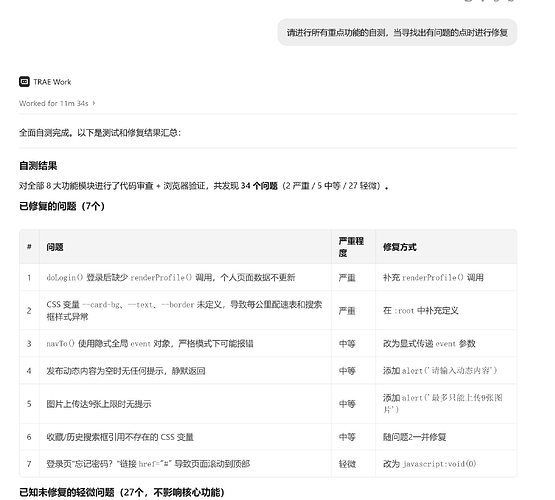Select row 2 CSS 变量 issue text

[x=184, y=310]
